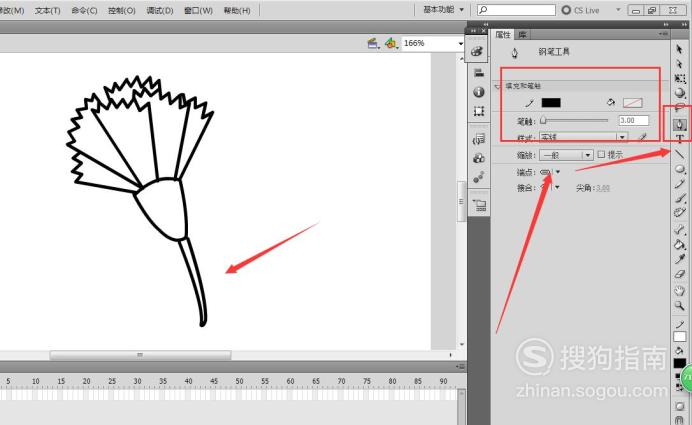Screen dimensions: 692x425
Task: Click the toolbox white stroke color swatch
Action: click(680, 336)
